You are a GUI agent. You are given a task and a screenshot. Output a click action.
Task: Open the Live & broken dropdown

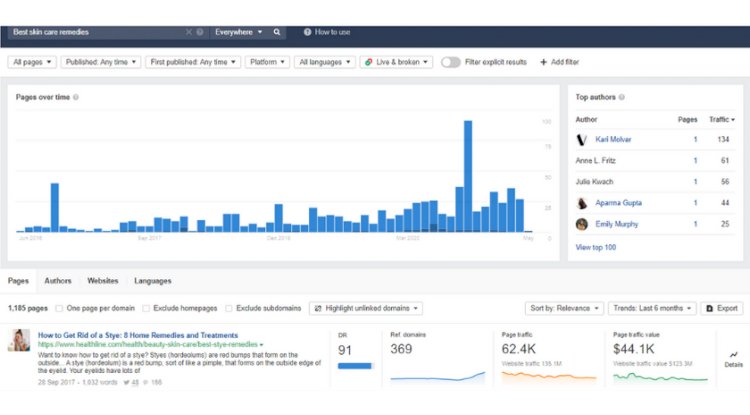tap(397, 62)
